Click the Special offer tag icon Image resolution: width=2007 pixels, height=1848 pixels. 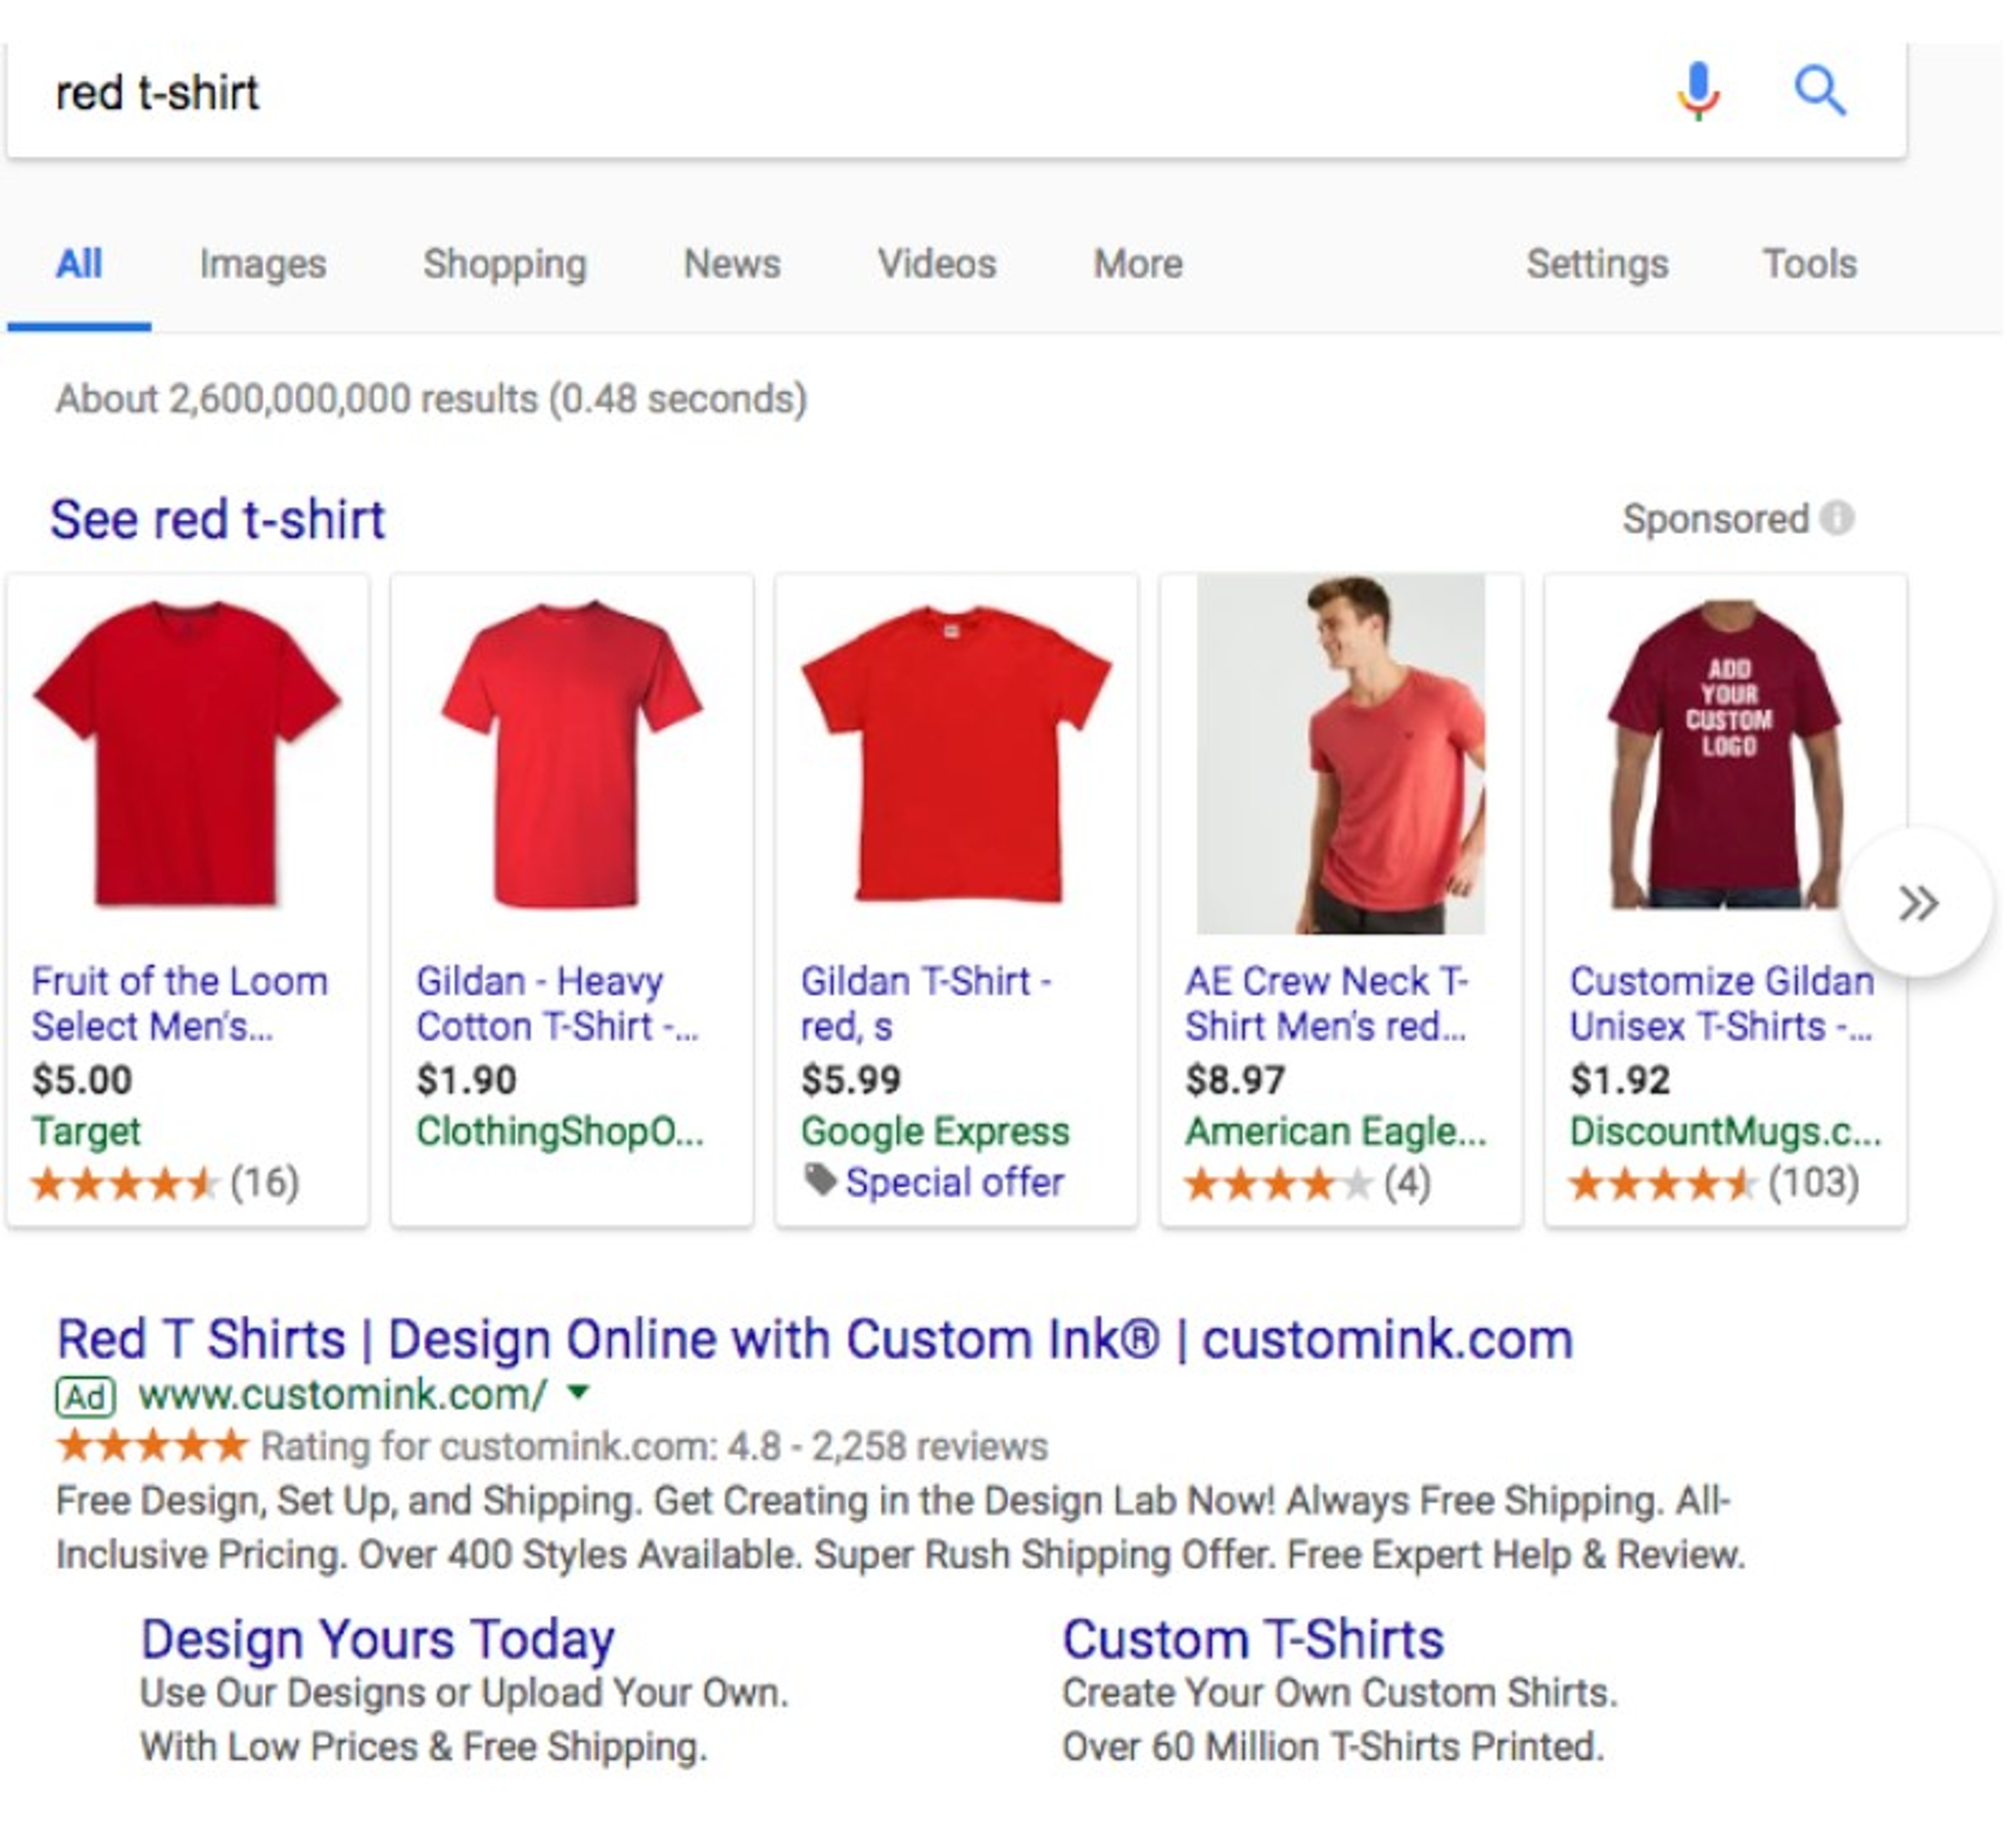pyautogui.click(x=820, y=1181)
